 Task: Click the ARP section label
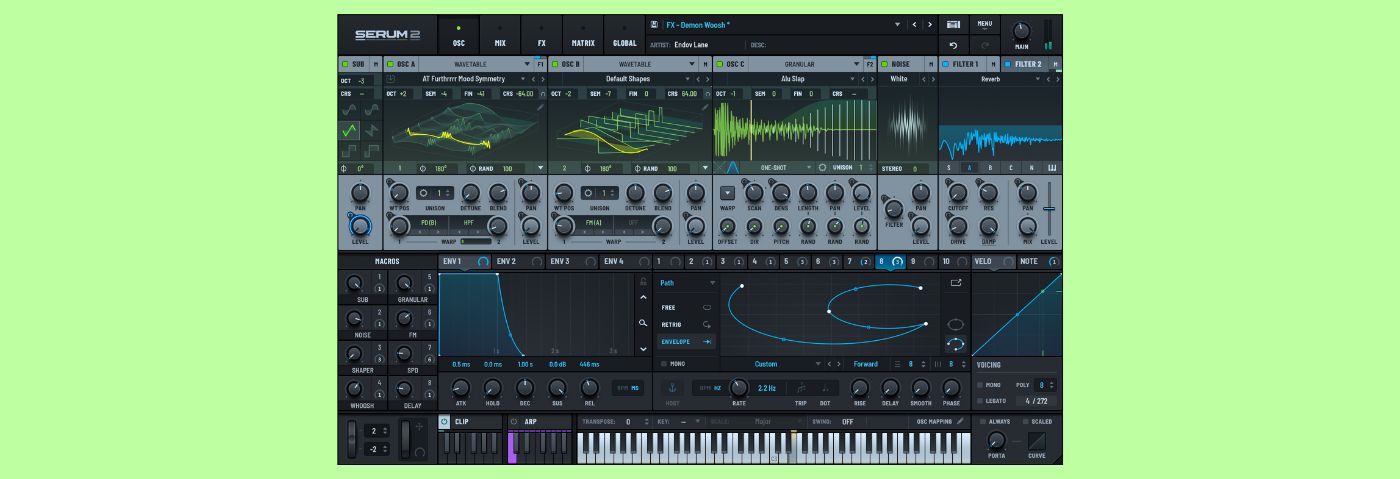pyautogui.click(x=531, y=422)
